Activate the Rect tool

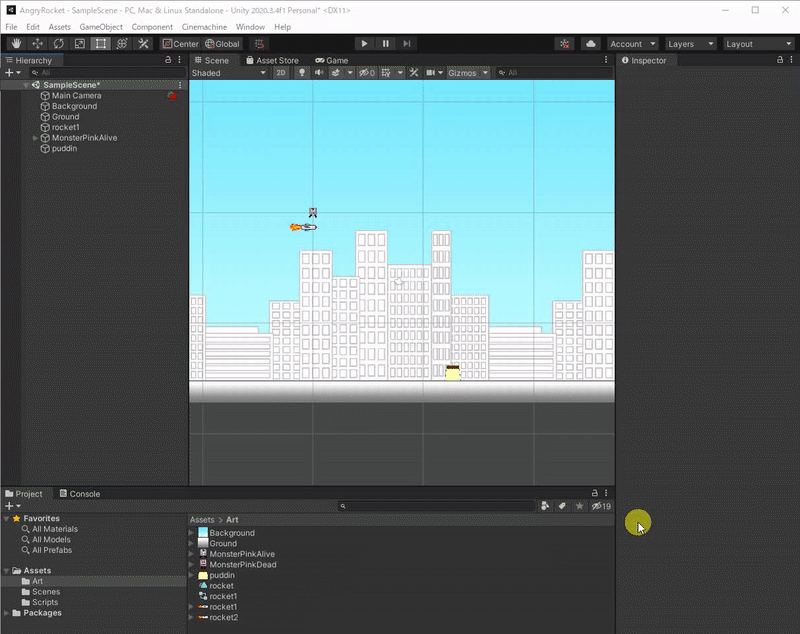(100, 44)
